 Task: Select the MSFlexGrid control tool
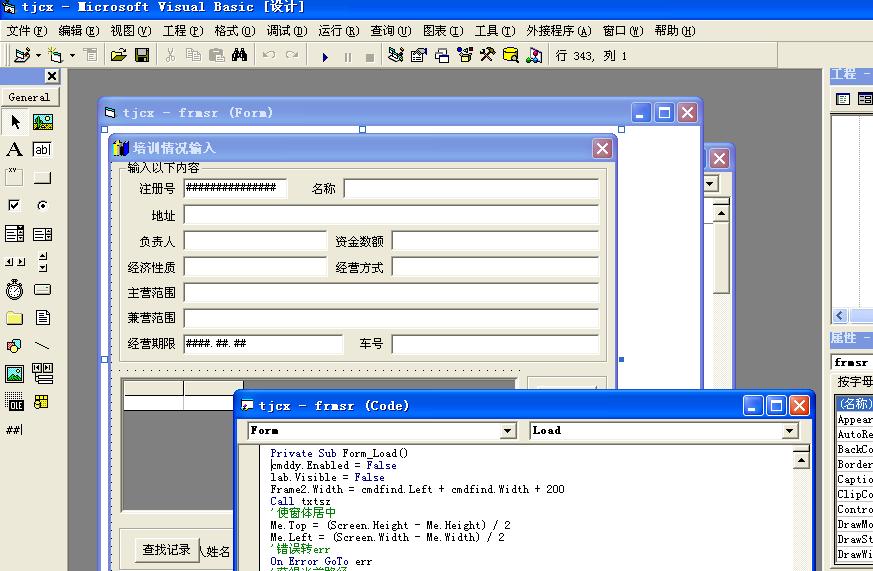43,402
